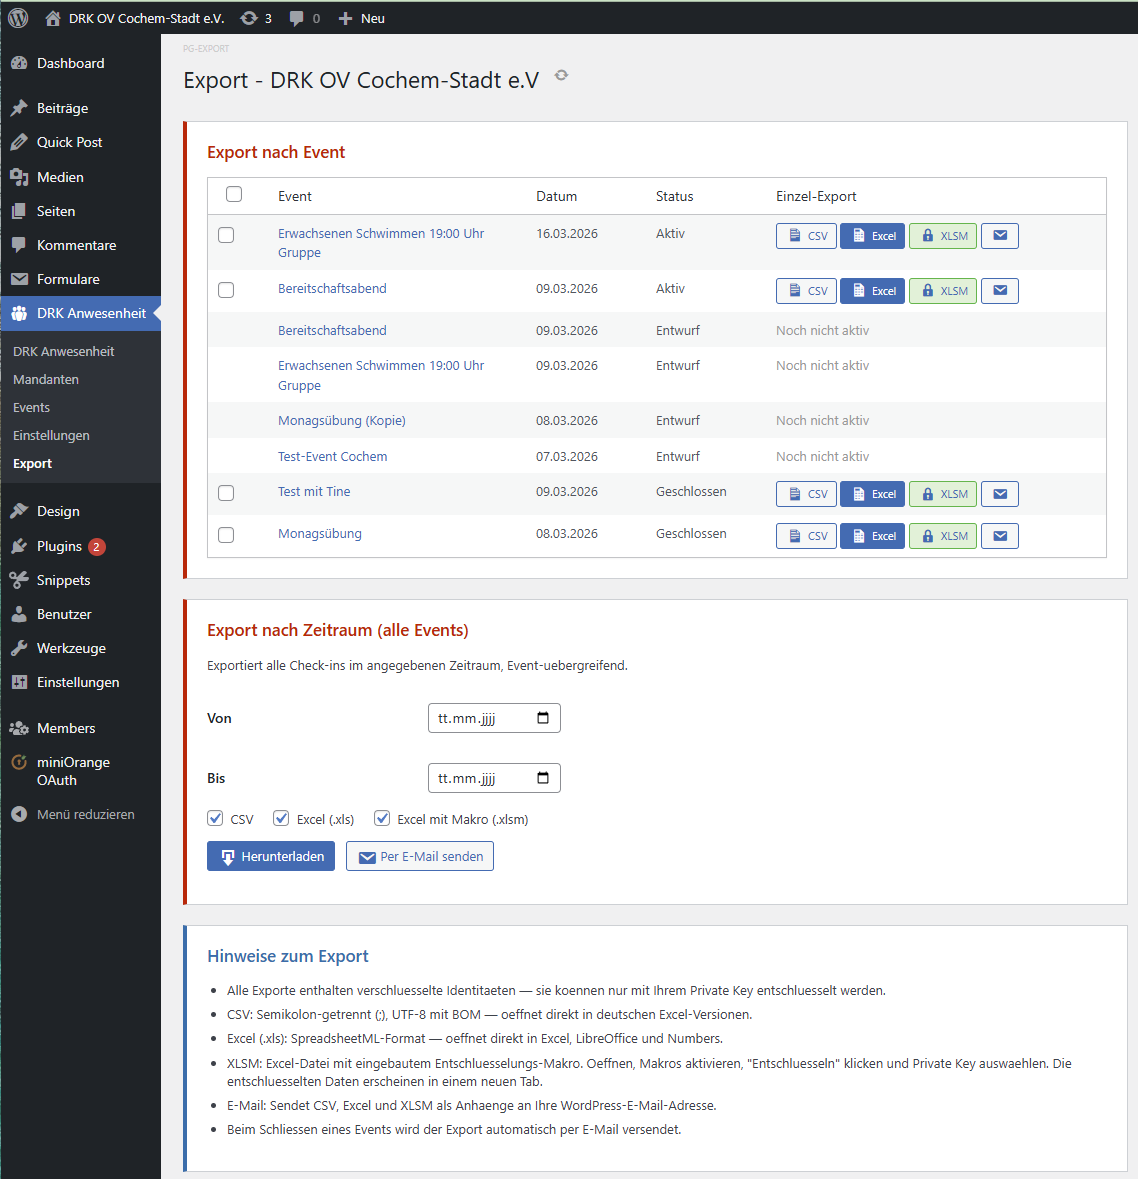Screen dimensions: 1138x1179
Task: Open Seiten in the sidebar
Action: [80, 211]
